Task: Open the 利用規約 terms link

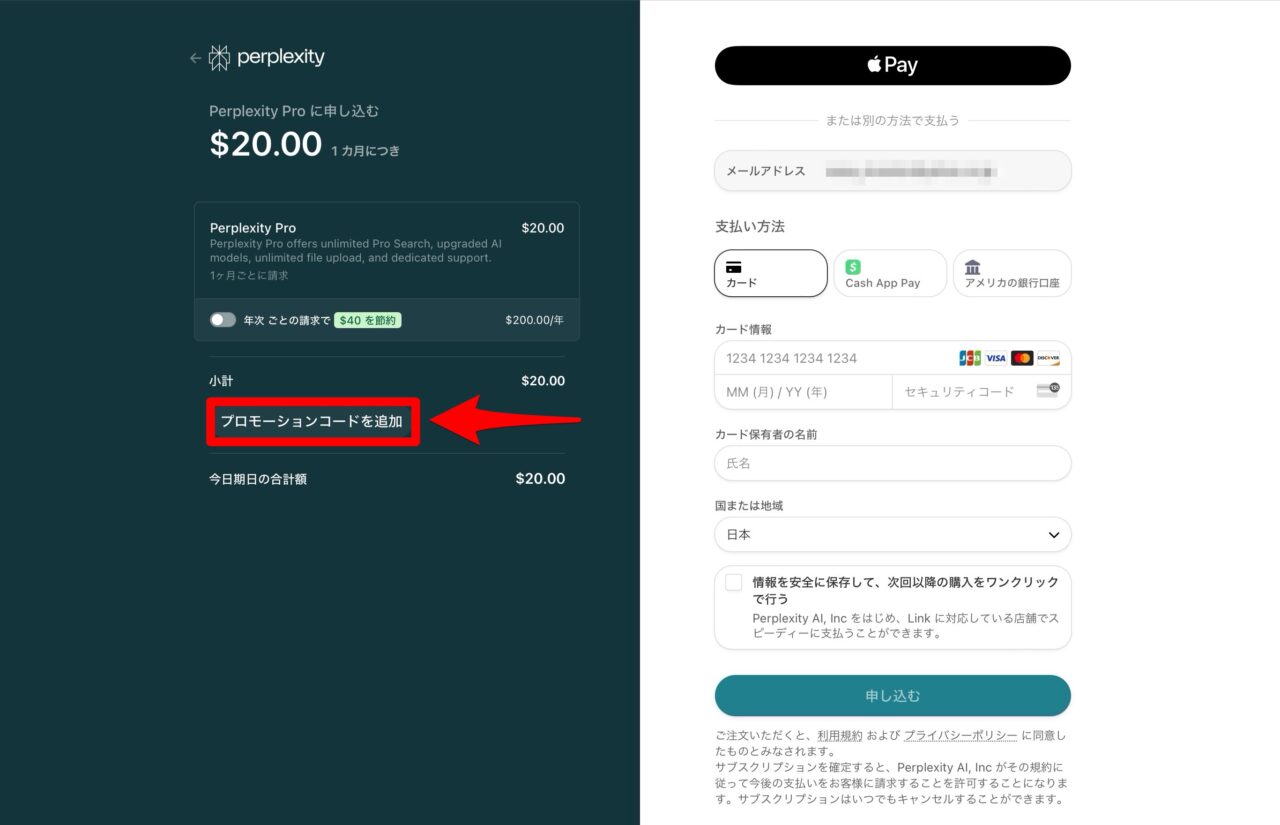Action: [x=840, y=734]
